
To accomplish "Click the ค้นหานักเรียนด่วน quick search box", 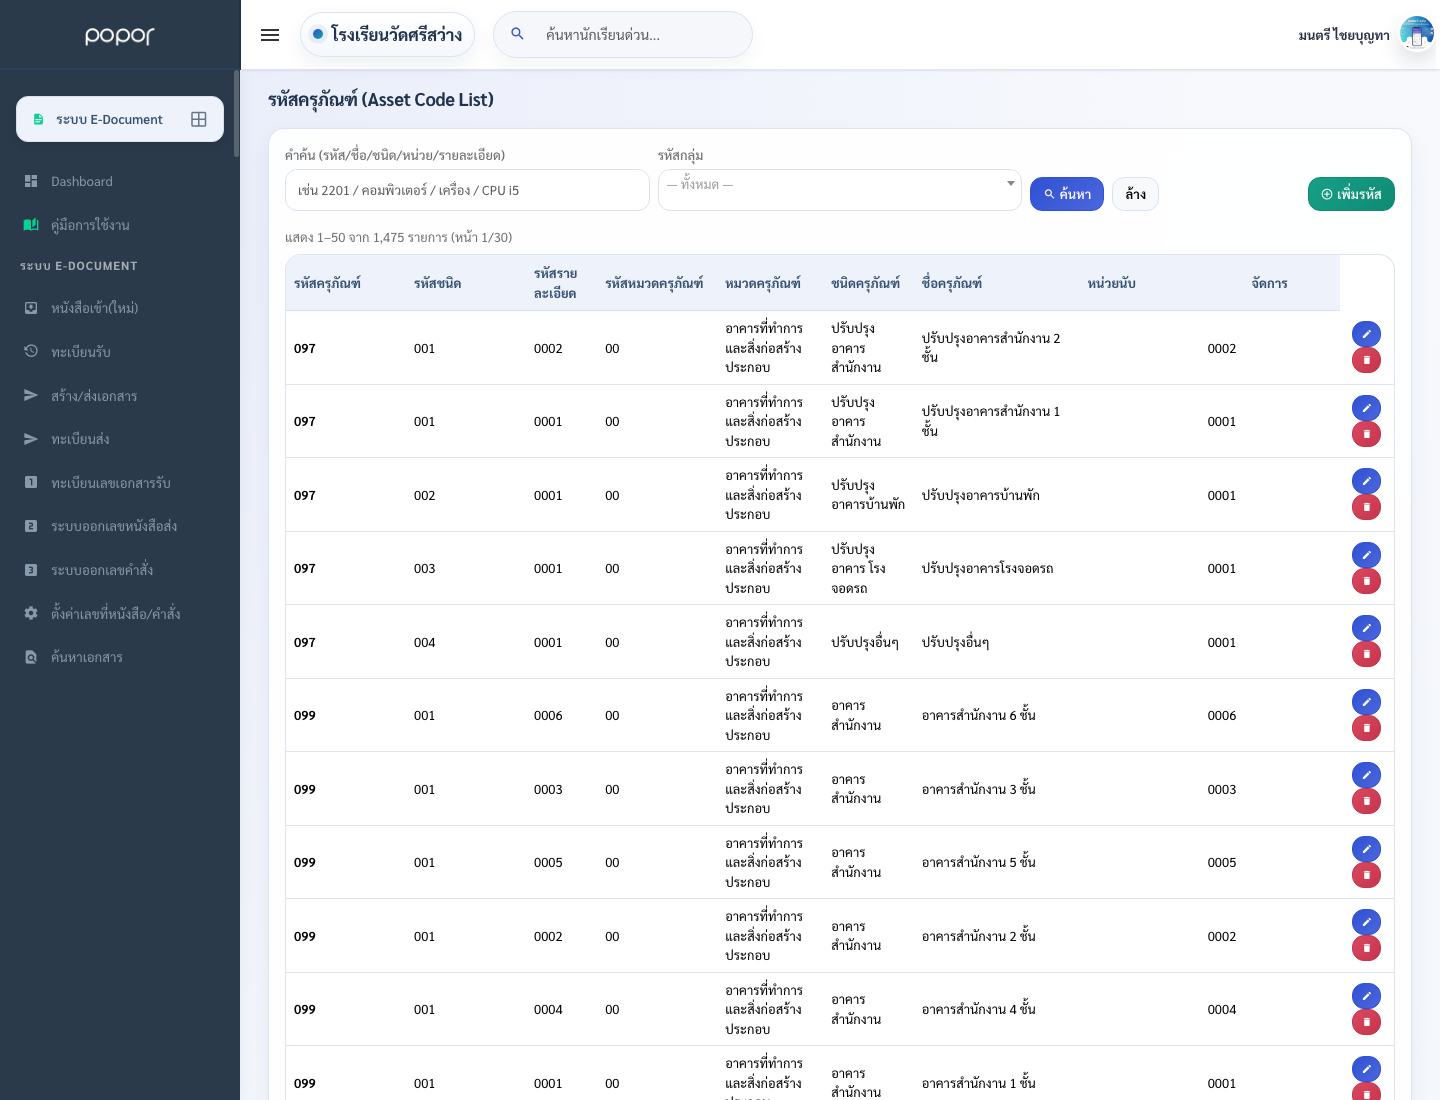I will point(623,35).
